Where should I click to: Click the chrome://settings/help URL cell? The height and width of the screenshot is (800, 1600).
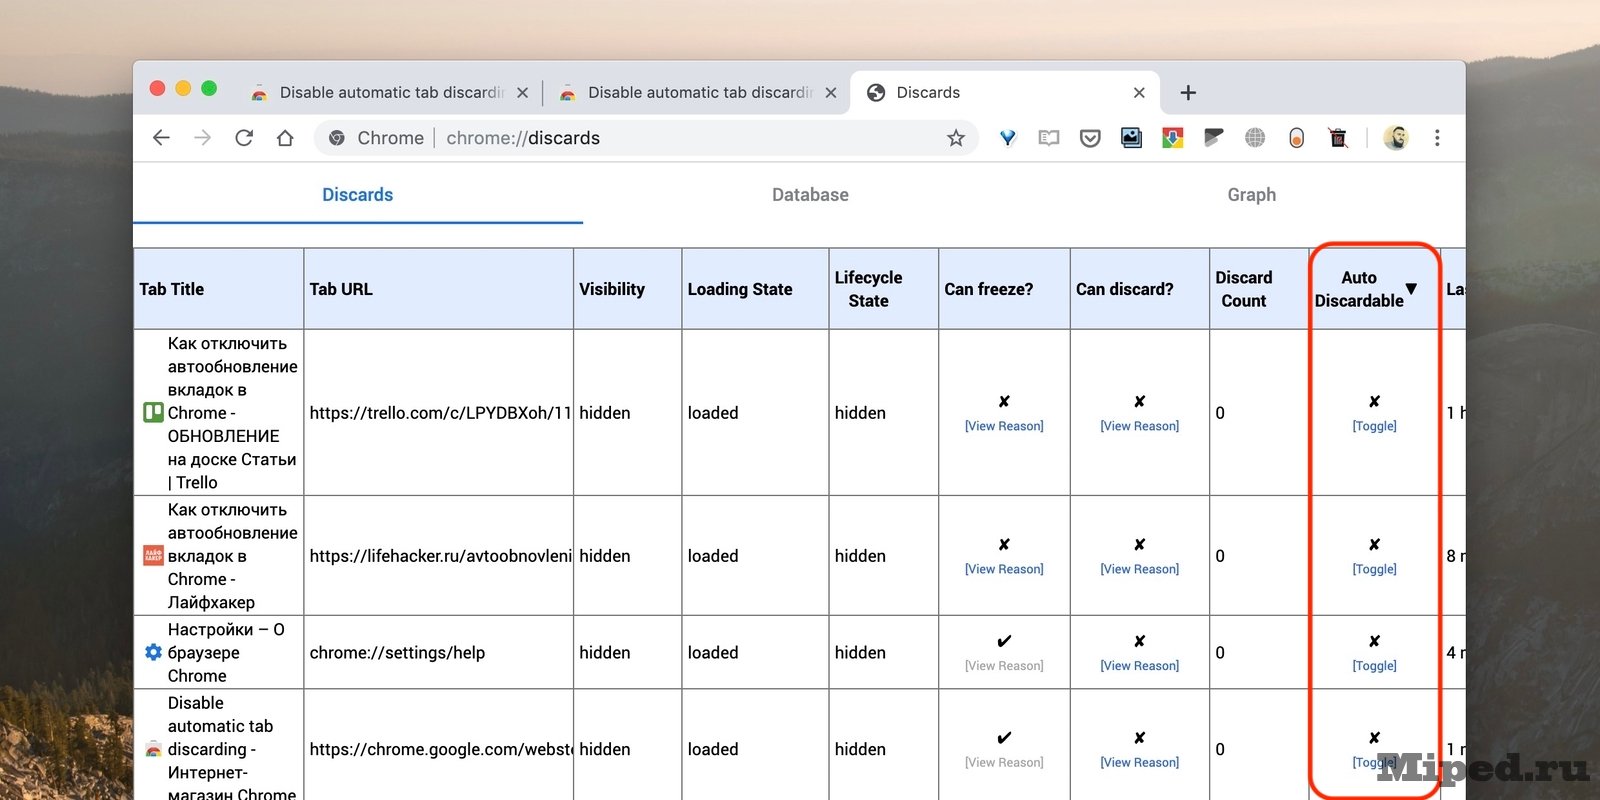(439, 653)
